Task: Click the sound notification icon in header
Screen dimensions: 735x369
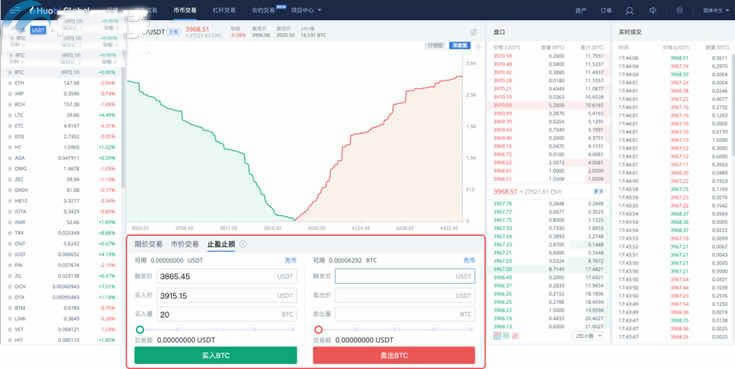Action: [x=652, y=10]
